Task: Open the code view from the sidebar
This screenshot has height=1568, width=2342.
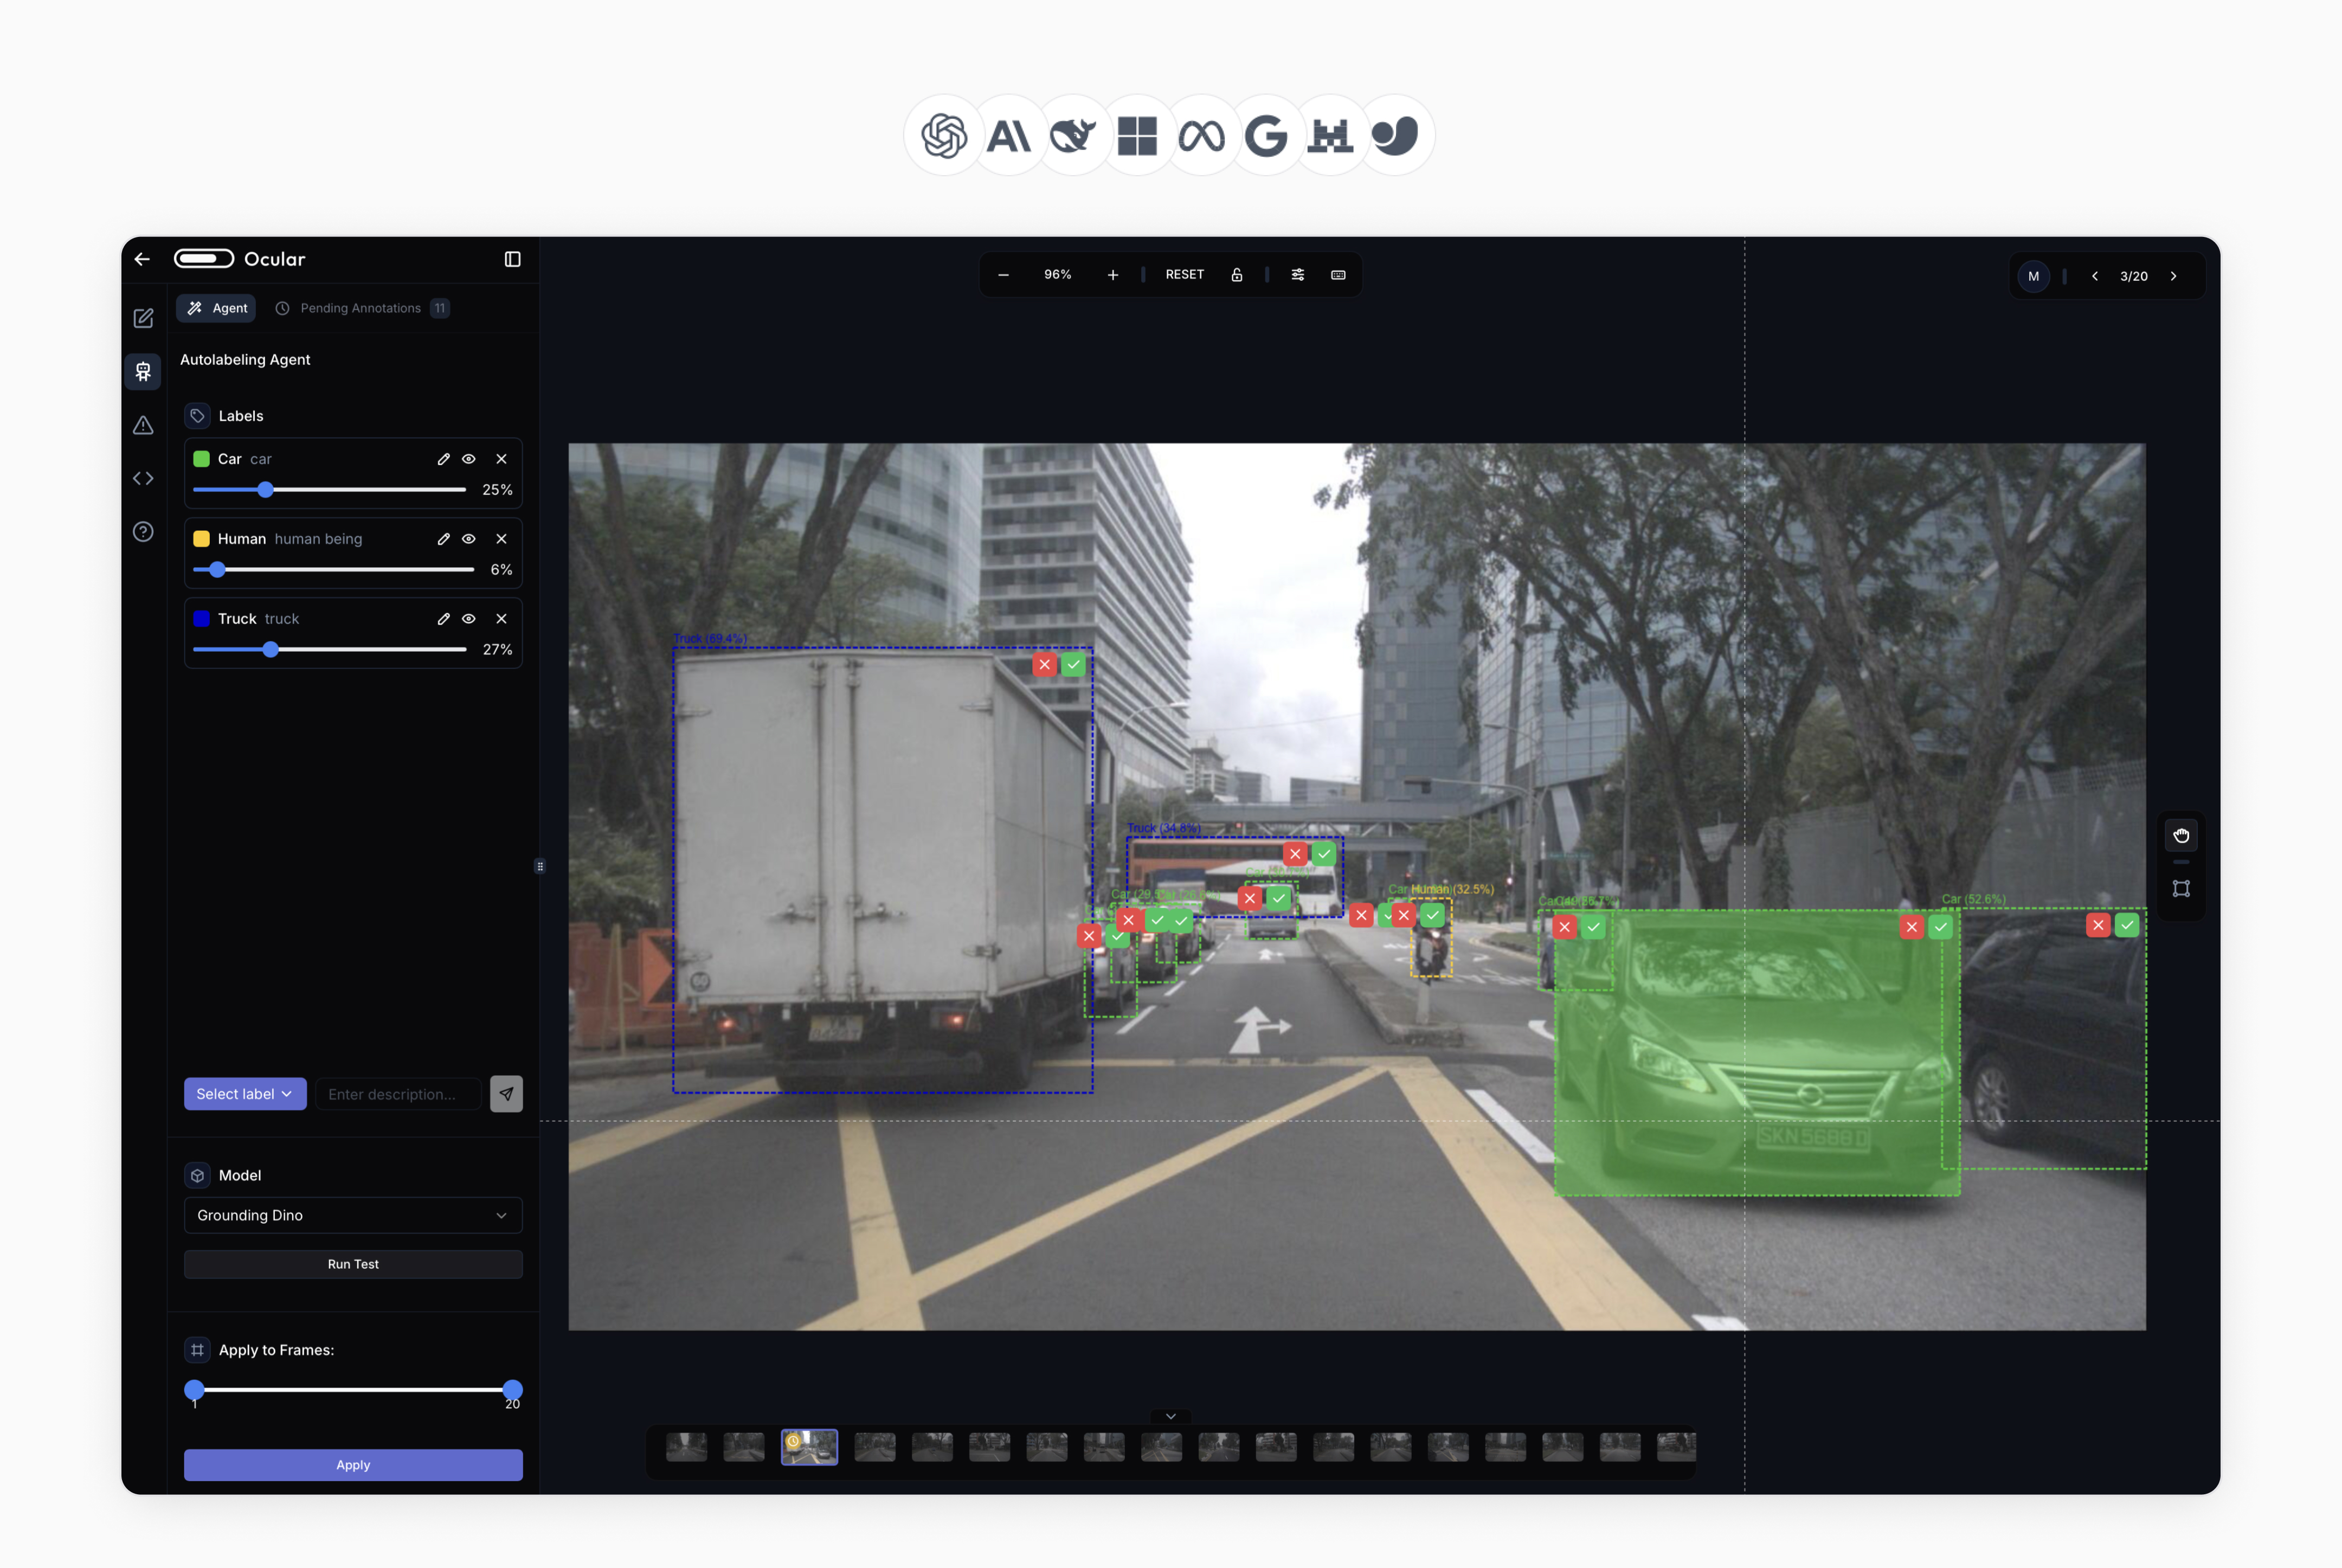Action: (143, 478)
